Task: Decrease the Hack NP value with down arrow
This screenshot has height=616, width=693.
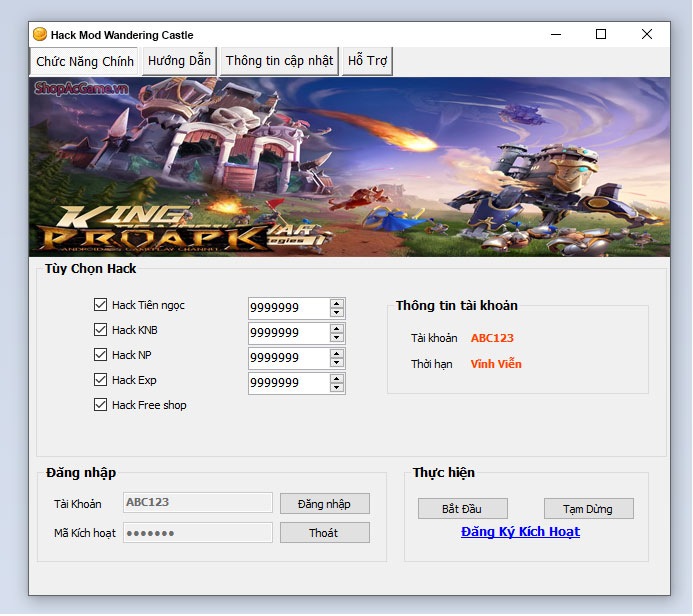Action: [337, 363]
